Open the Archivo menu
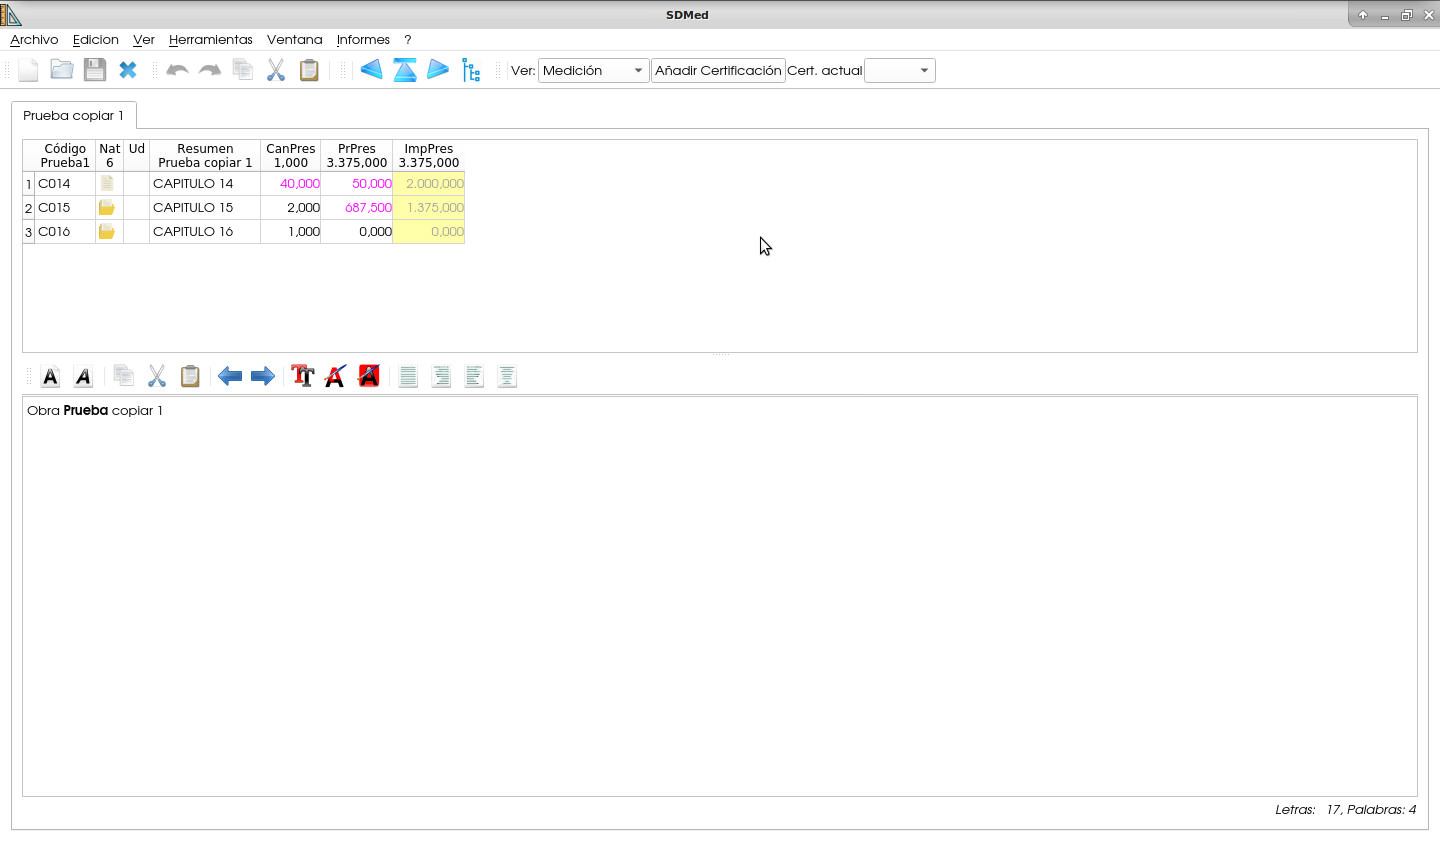Screen dimensions: 1440x864 pos(34,40)
